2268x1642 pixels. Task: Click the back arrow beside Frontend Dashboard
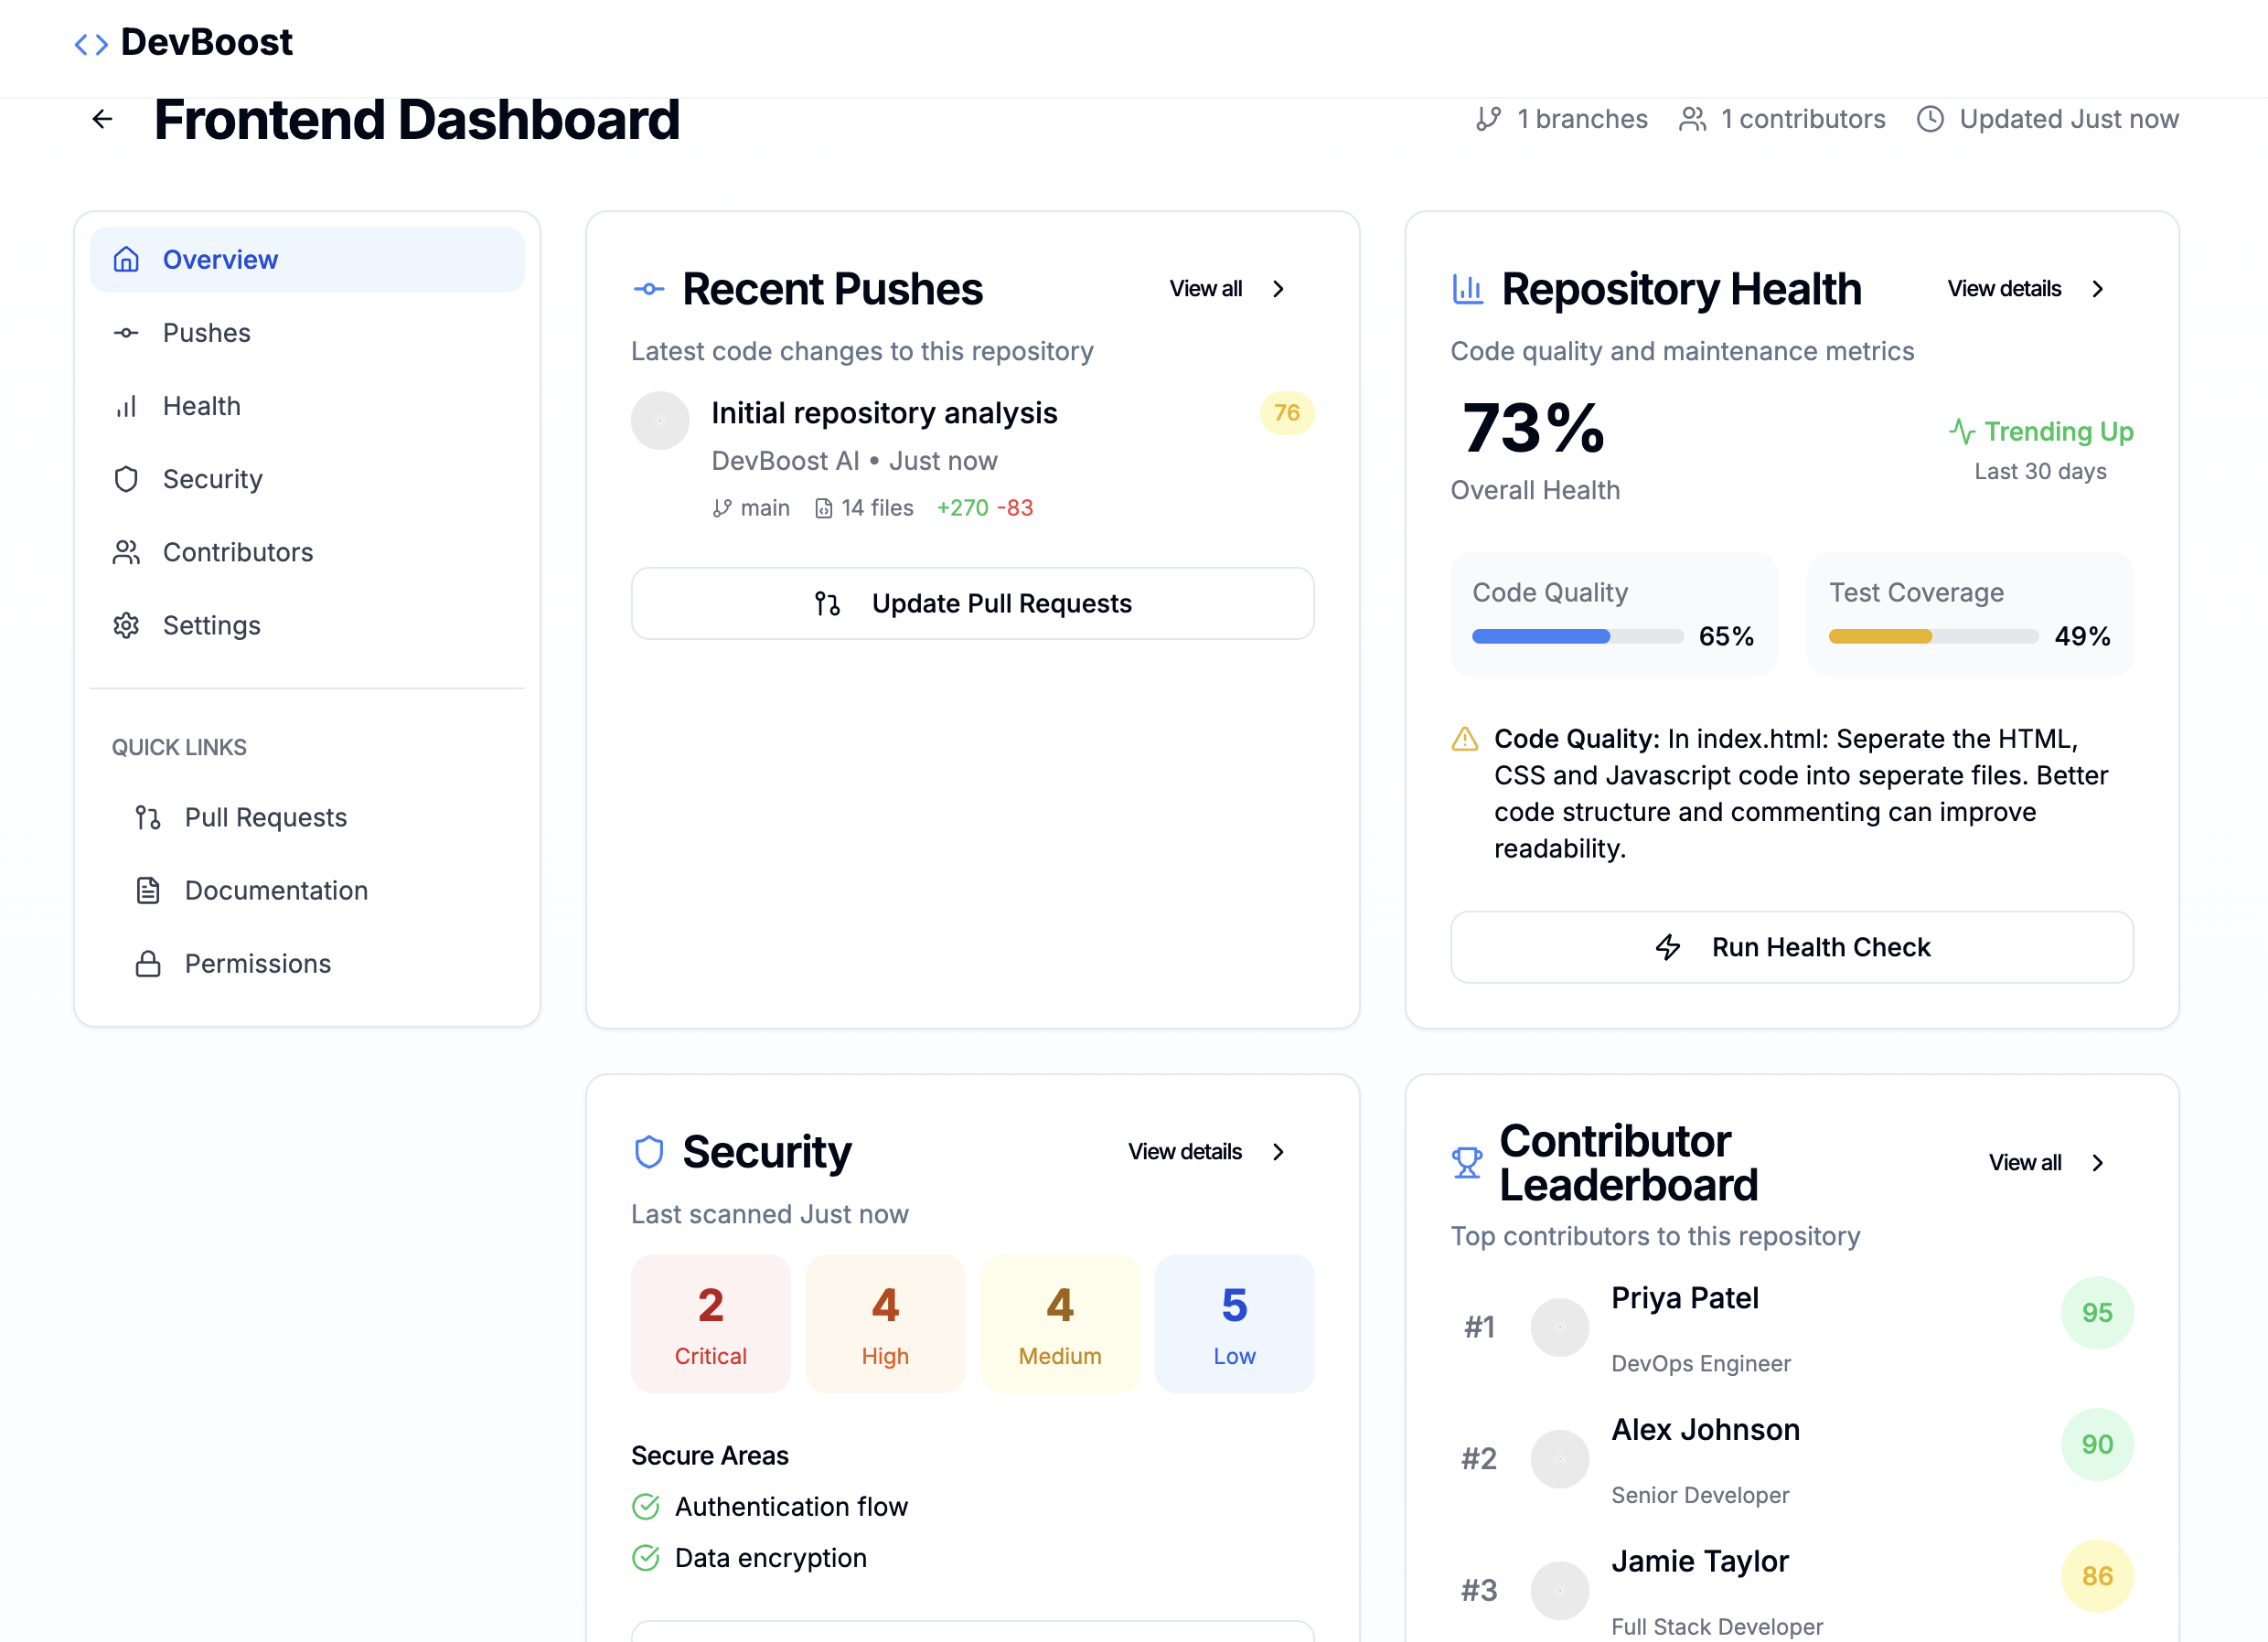[x=102, y=120]
